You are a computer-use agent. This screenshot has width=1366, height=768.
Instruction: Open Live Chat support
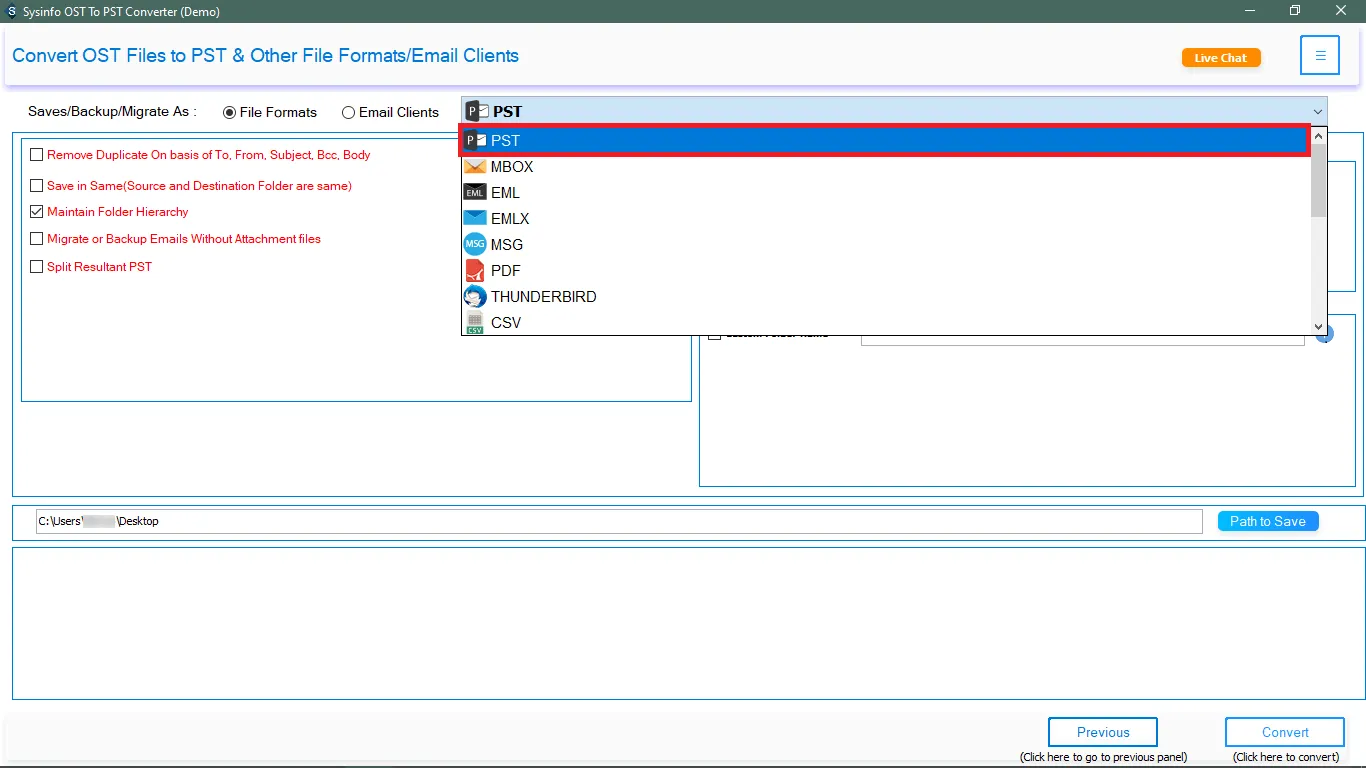coord(1221,58)
